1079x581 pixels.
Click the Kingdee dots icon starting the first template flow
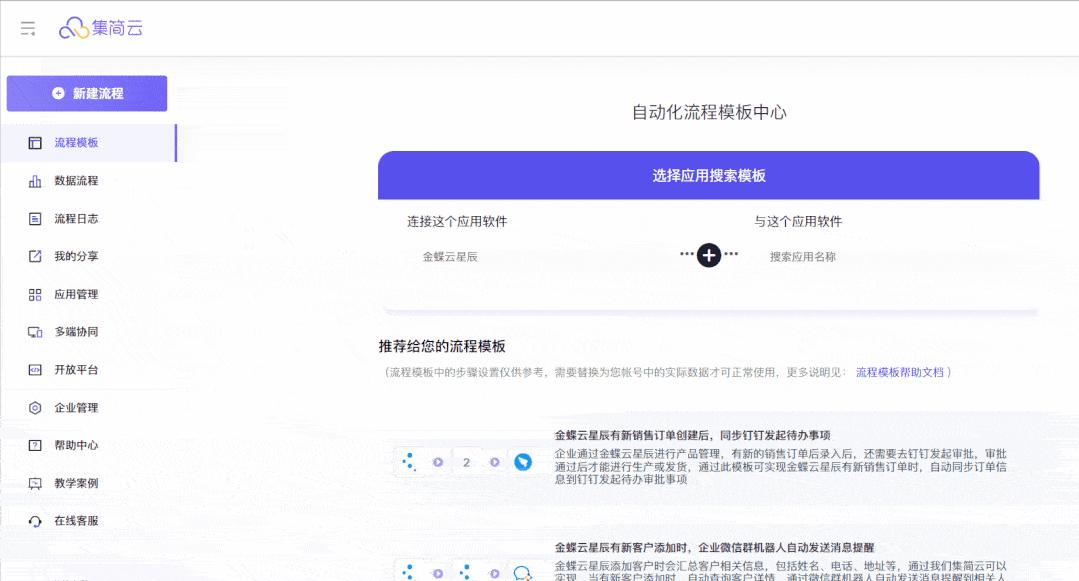click(410, 463)
